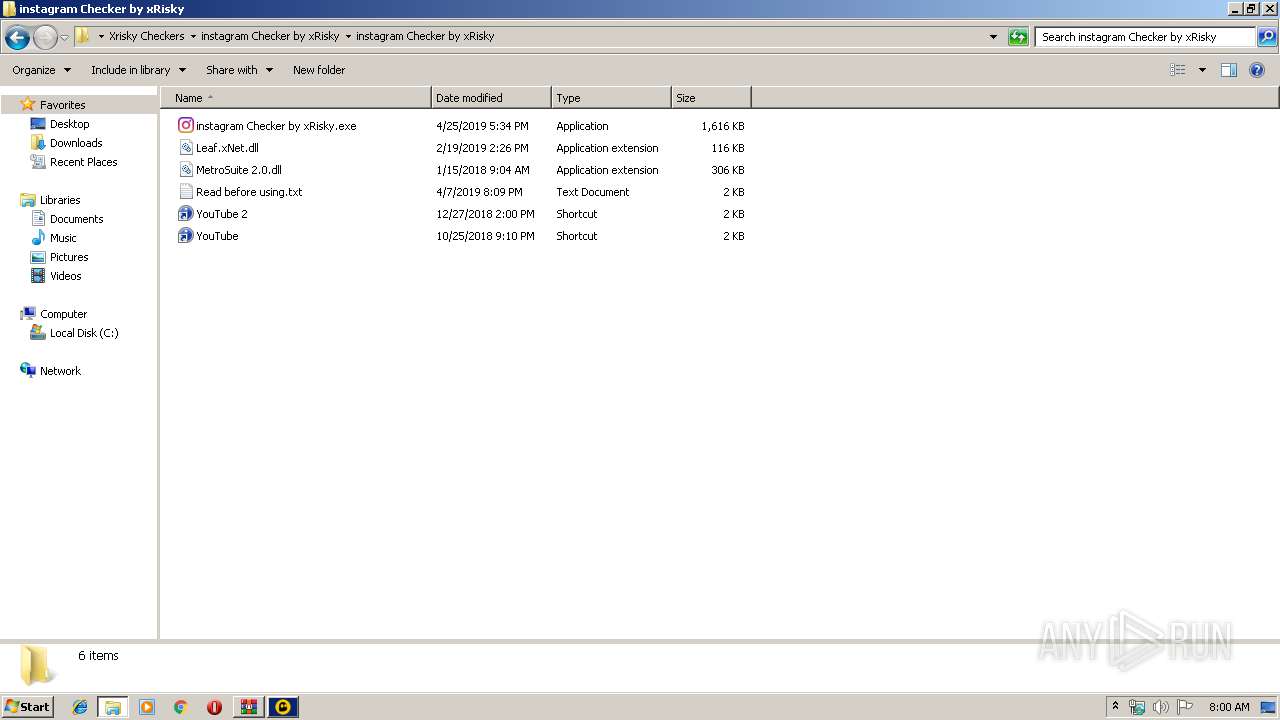The width and height of the screenshot is (1280, 720).
Task: Sort by Date modified column header
Action: (491, 98)
